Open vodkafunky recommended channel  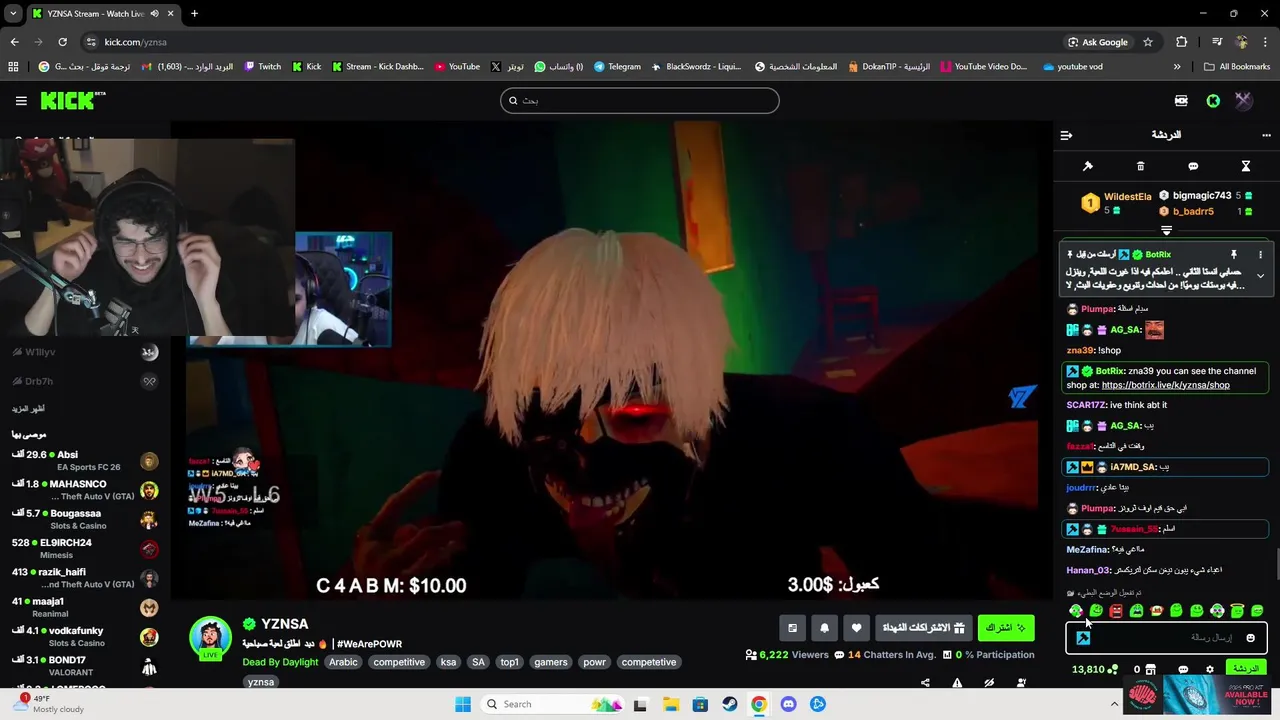coord(85,637)
